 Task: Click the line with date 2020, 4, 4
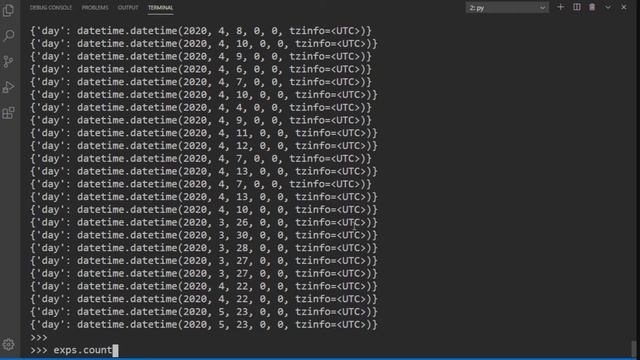[x=200, y=107]
